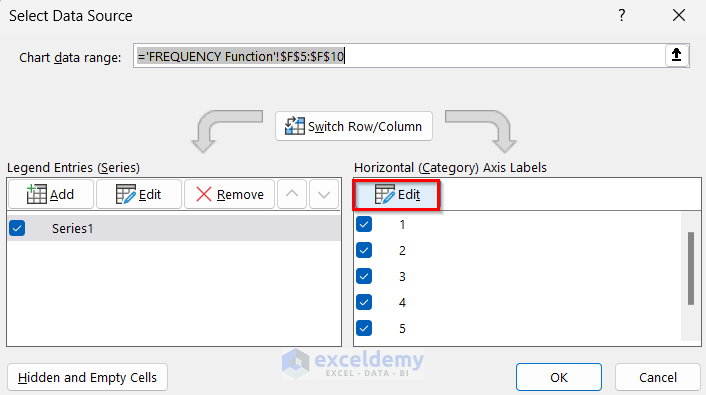Uncheck category label 3 checkbox
706x395 pixels.
coord(364,276)
